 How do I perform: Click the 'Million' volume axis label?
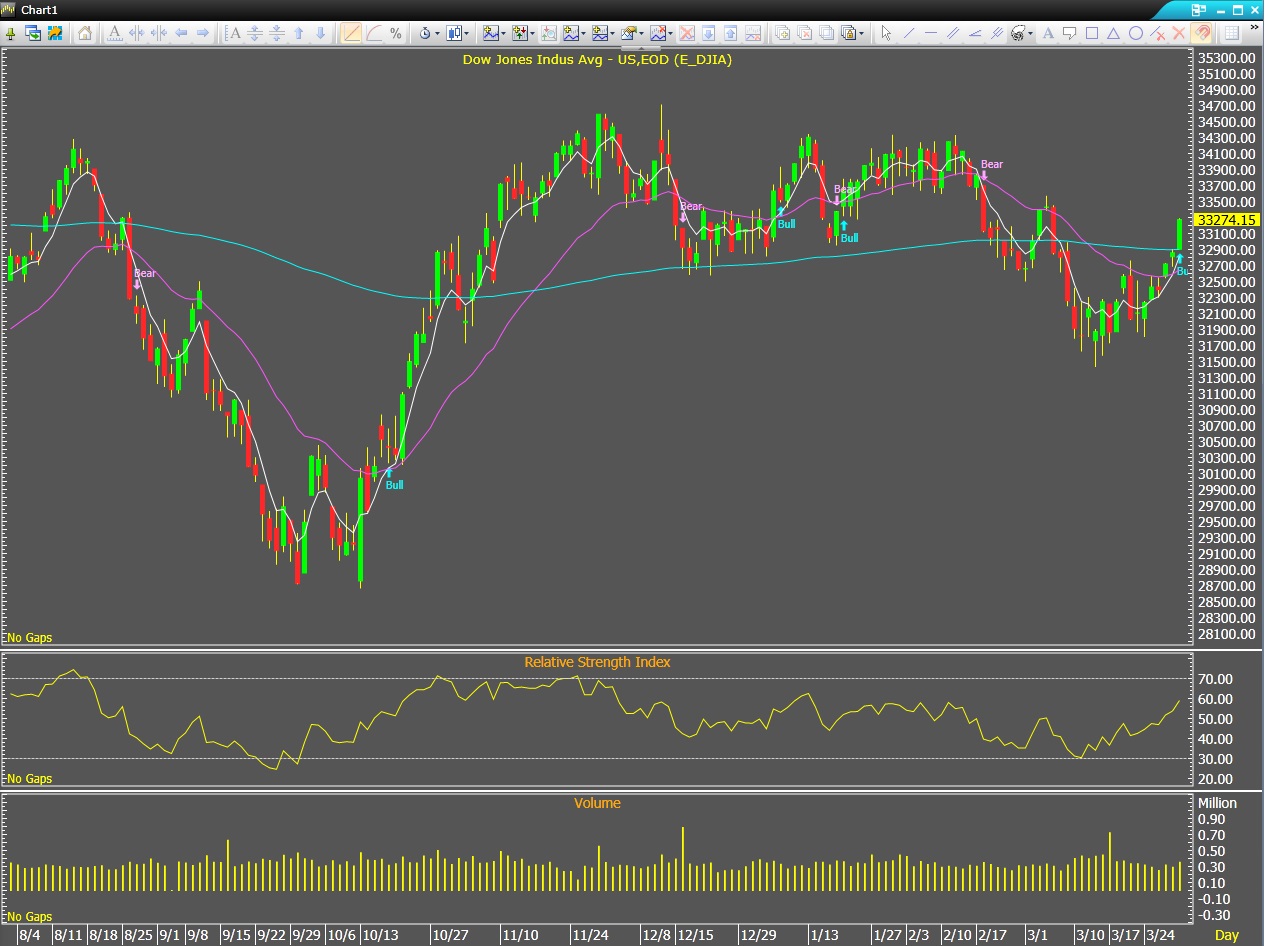coord(1217,803)
